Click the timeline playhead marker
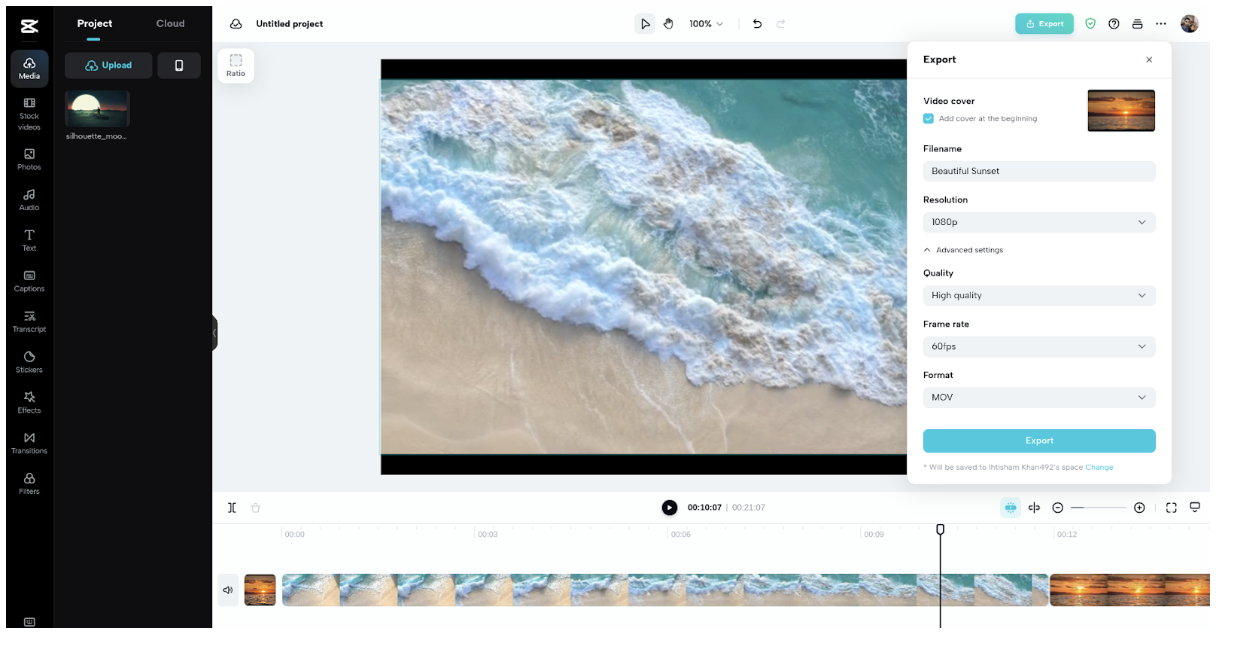Screen dimensions: 1238x660 940,529
